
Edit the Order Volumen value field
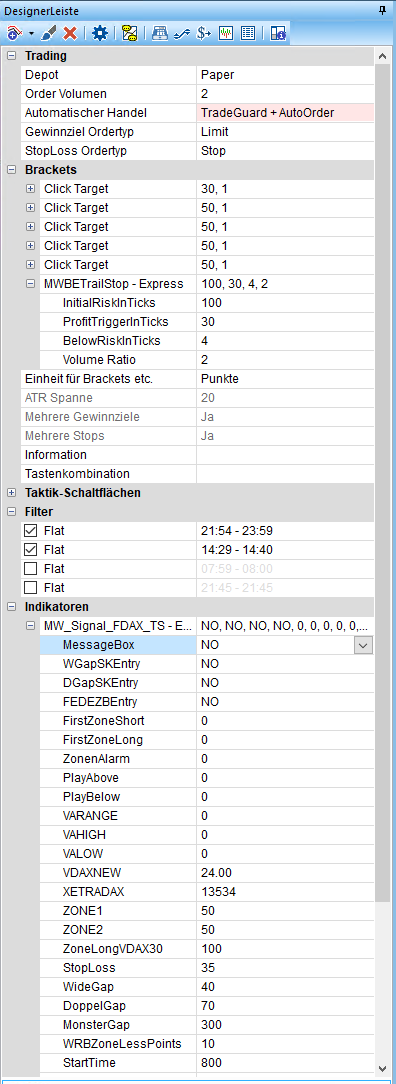click(x=285, y=93)
